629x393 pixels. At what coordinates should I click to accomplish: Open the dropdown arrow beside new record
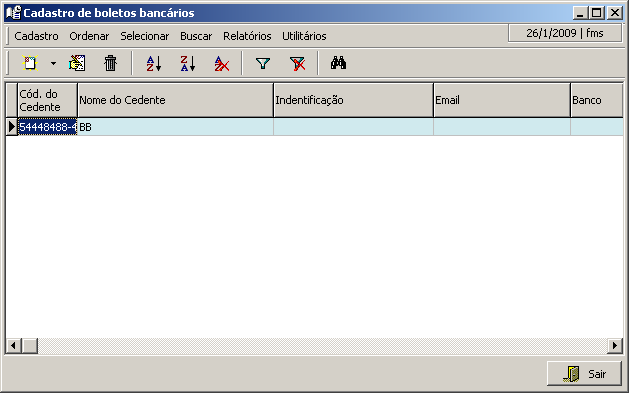53,63
